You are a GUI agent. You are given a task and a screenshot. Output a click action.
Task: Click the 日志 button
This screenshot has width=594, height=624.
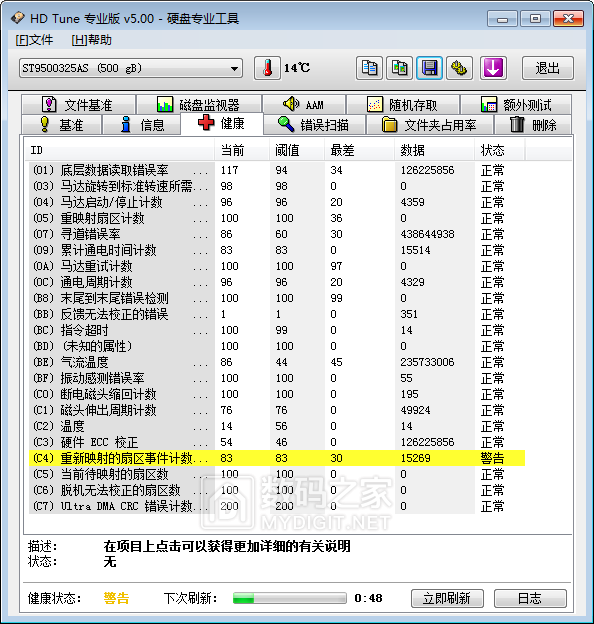pyautogui.click(x=530, y=598)
